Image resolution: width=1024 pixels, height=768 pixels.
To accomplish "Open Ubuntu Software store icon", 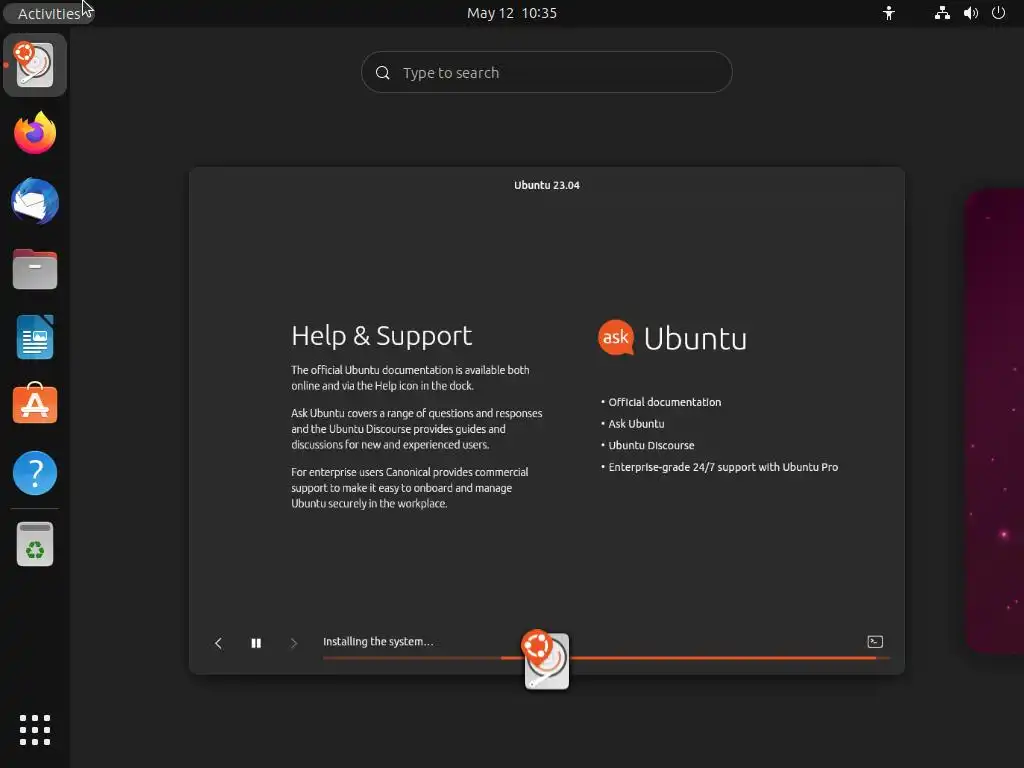I will coord(35,404).
